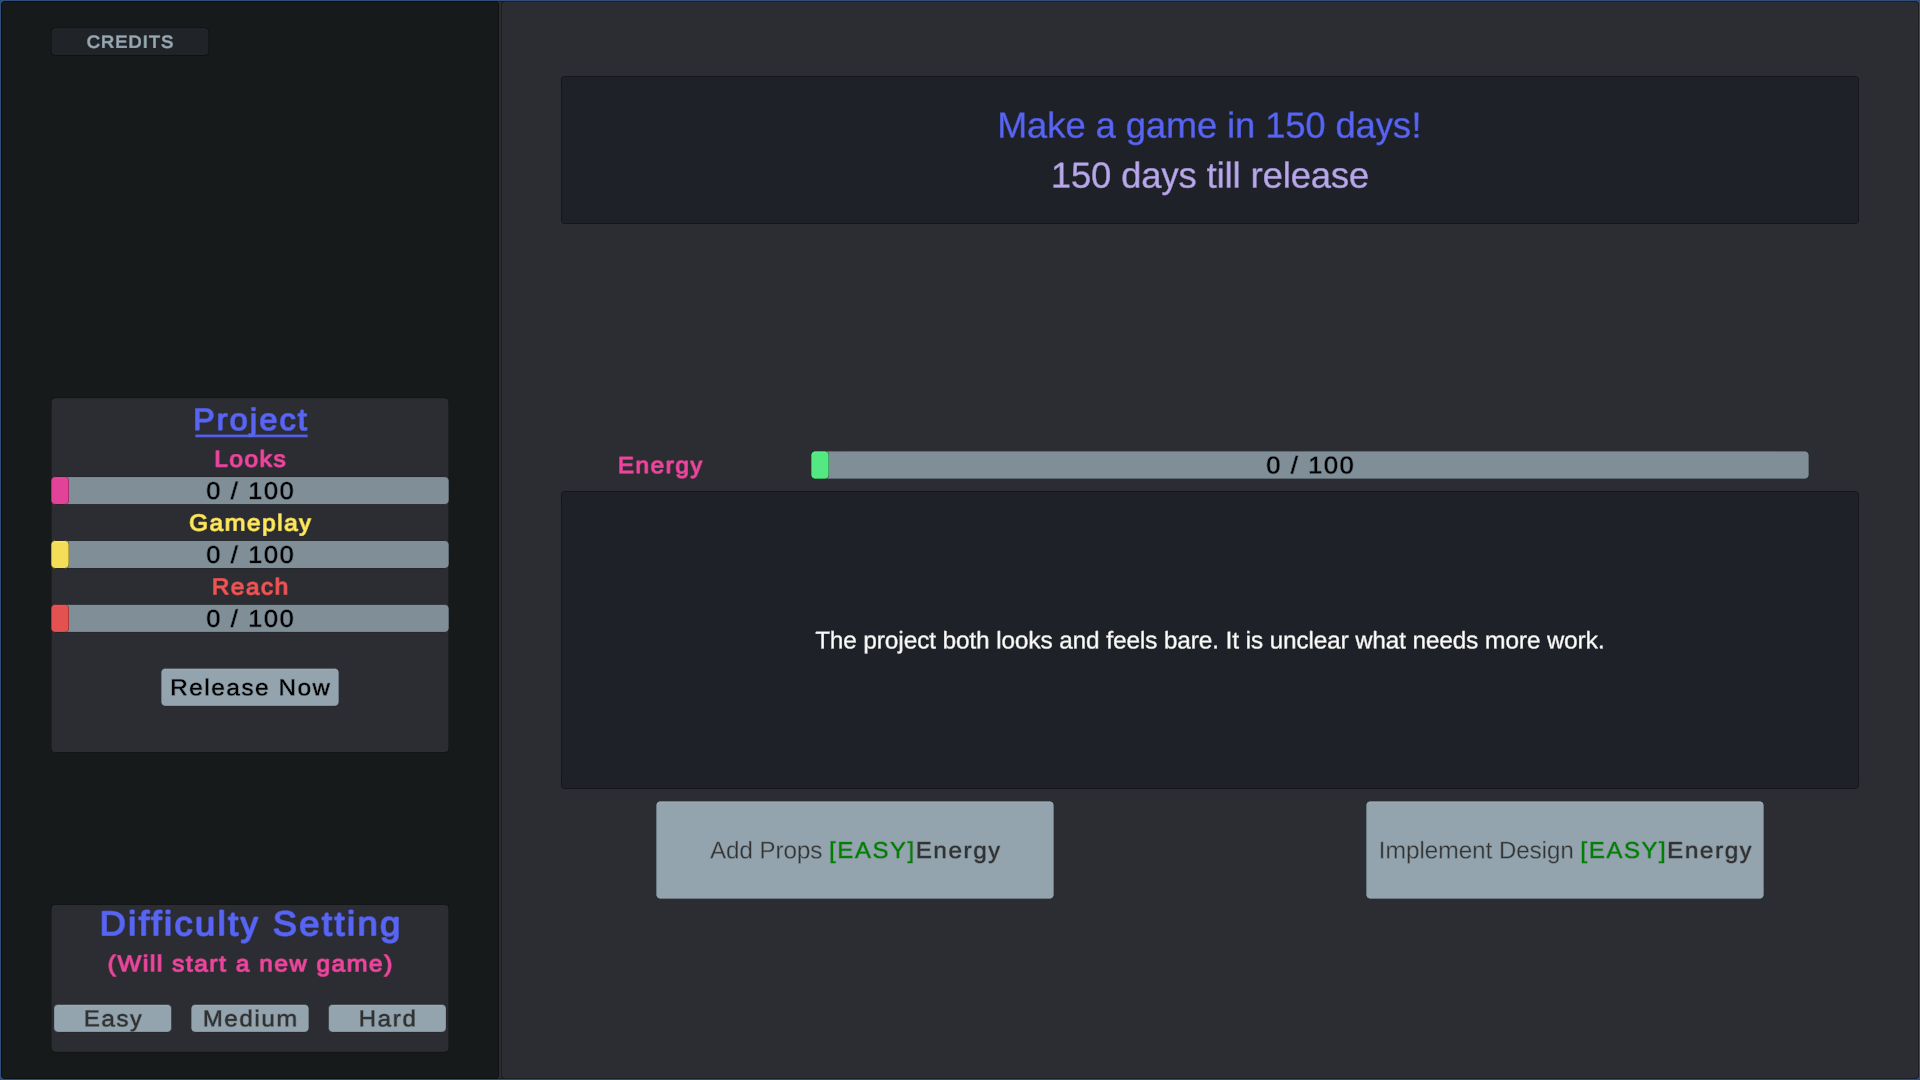The image size is (1920, 1080).
Task: Click the Gameplay progress bar
Action: click(249, 554)
